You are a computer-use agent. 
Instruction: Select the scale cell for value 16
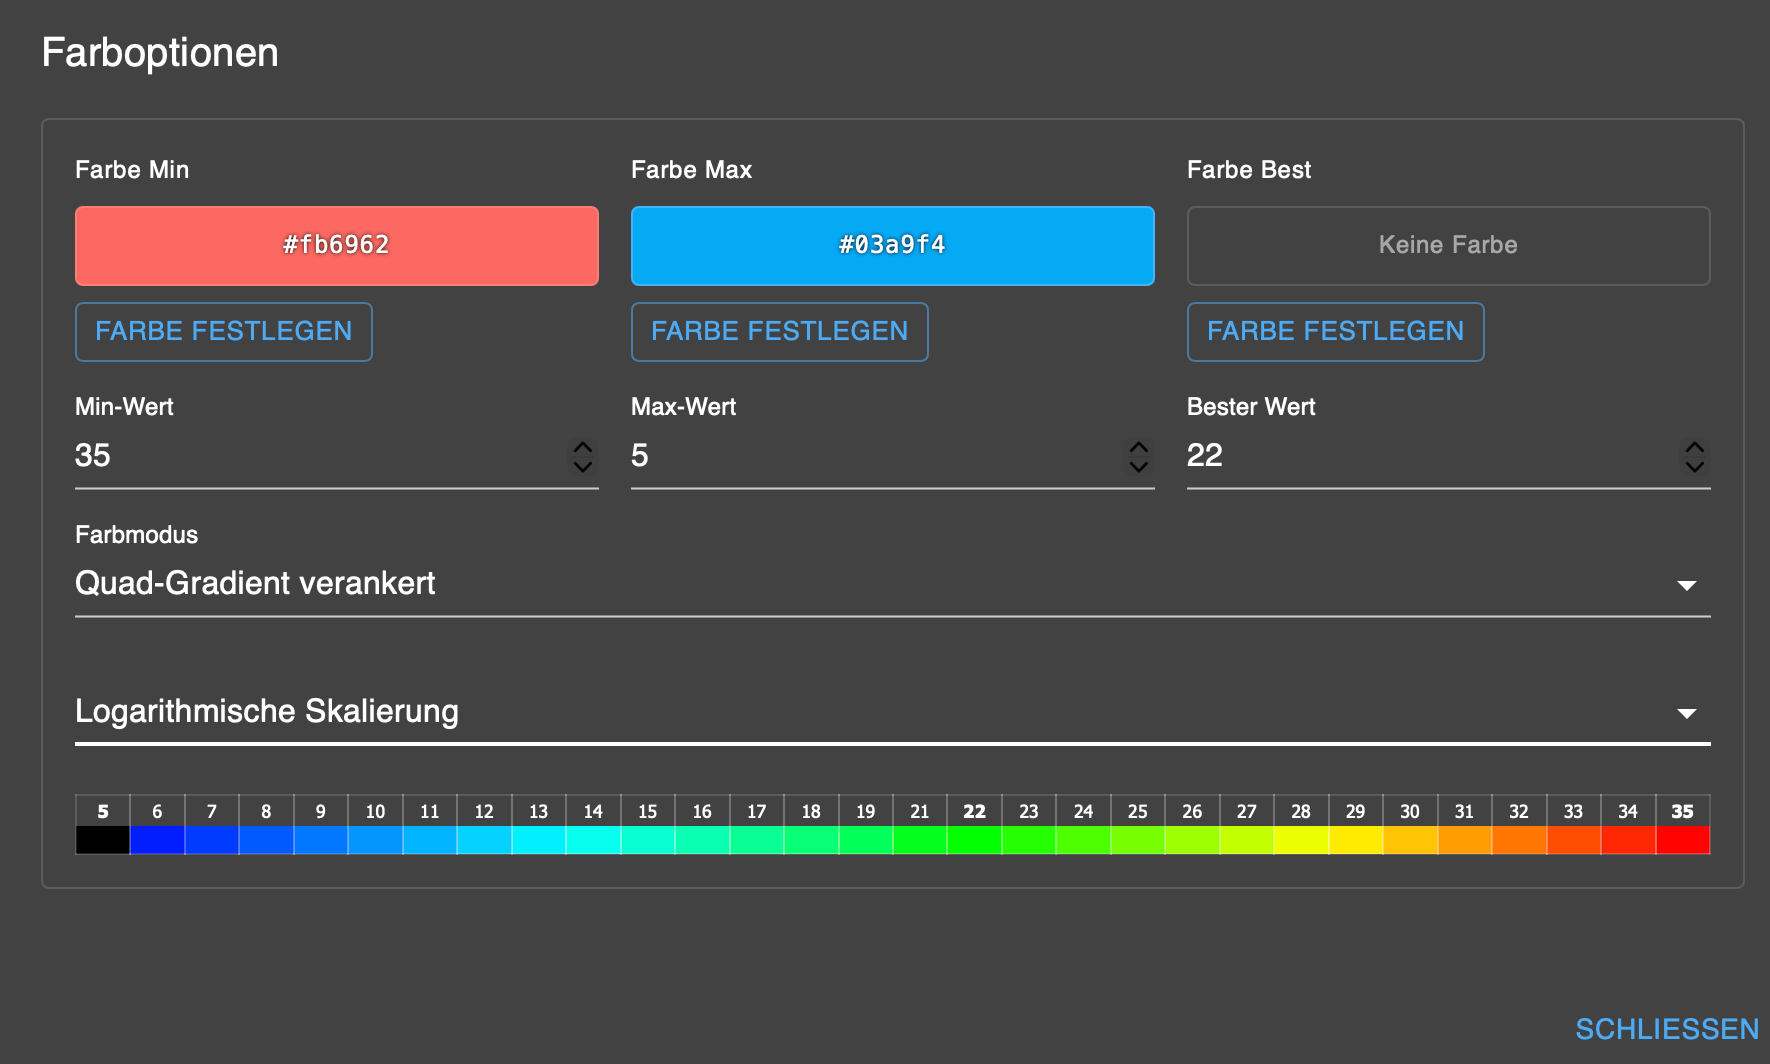tap(702, 825)
